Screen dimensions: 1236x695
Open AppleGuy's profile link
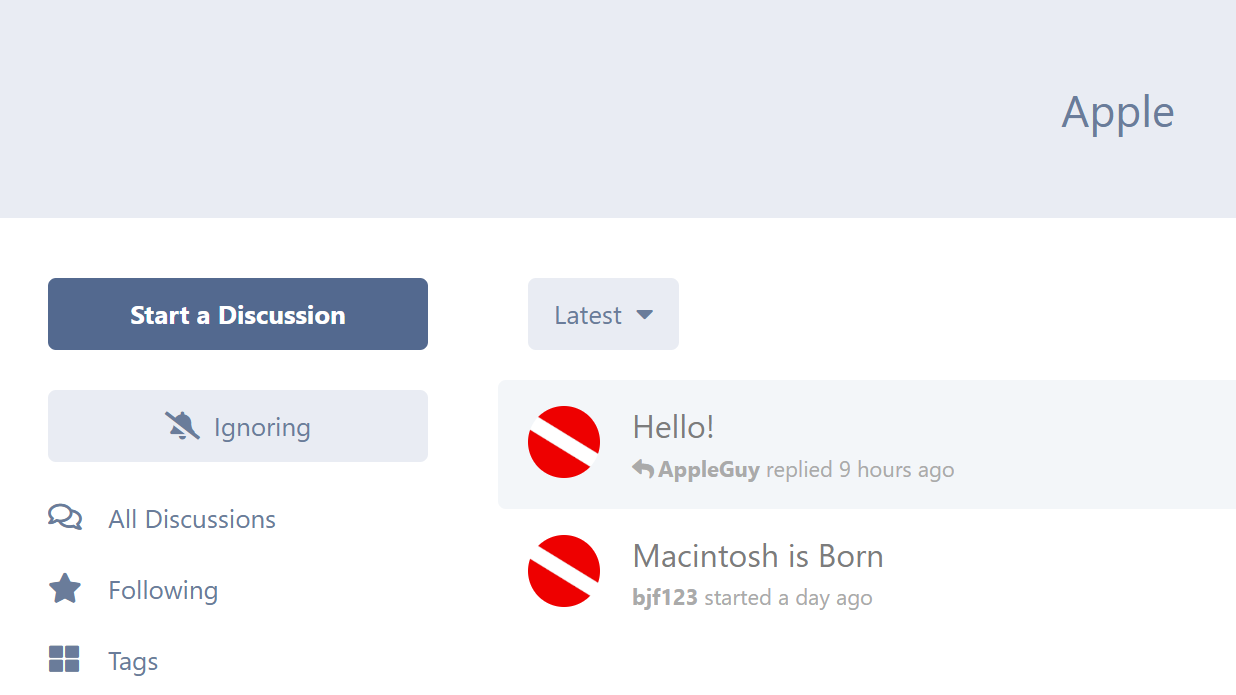click(709, 469)
